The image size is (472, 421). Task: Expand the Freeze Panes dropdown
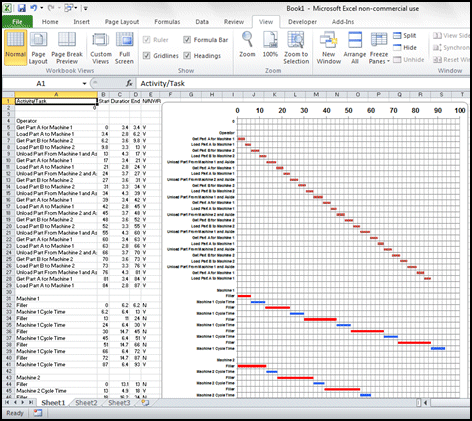click(379, 48)
